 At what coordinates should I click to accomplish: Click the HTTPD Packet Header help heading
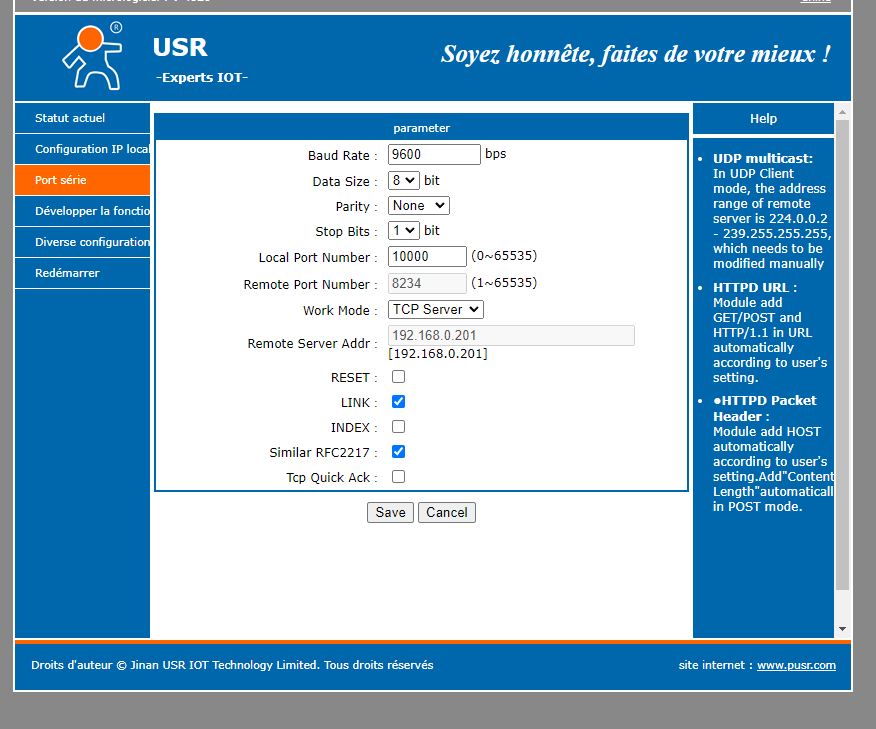[764, 408]
